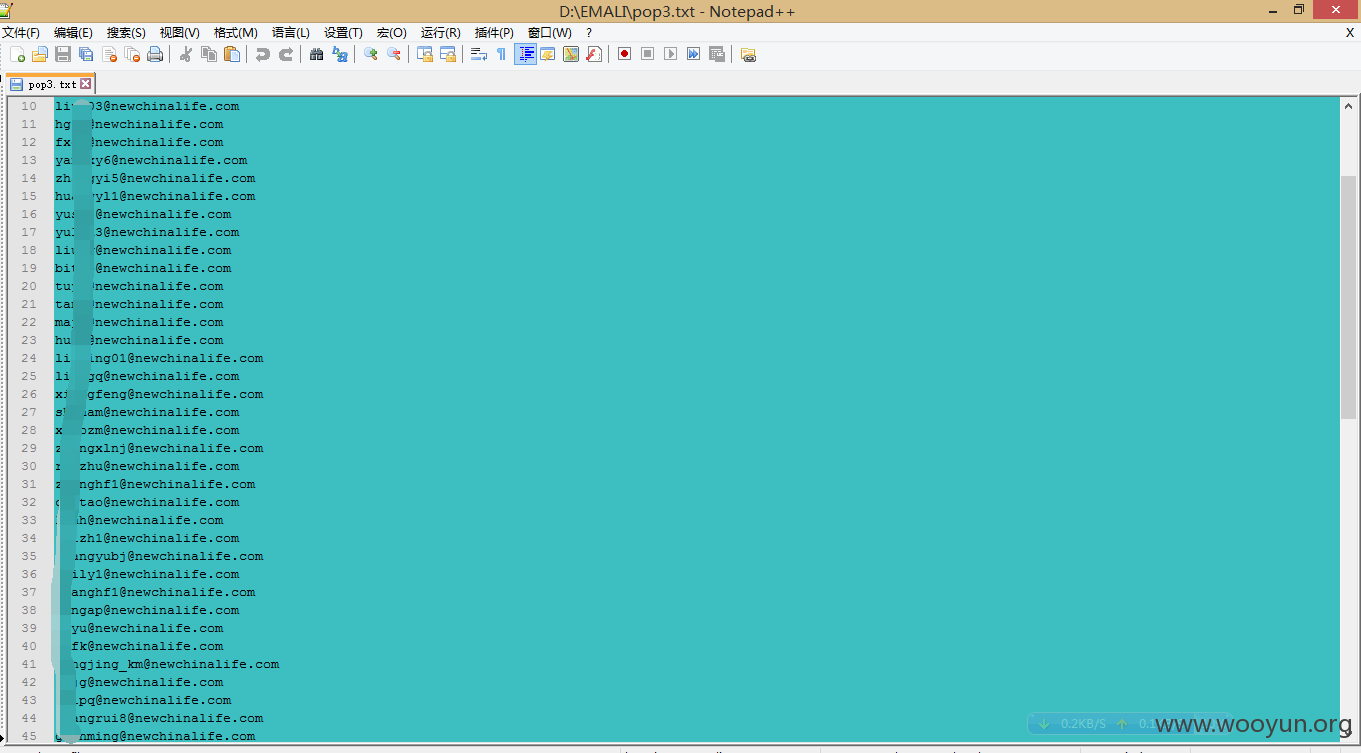Open the 窗口(W) menu
The width and height of the screenshot is (1361, 753).
pos(549,33)
